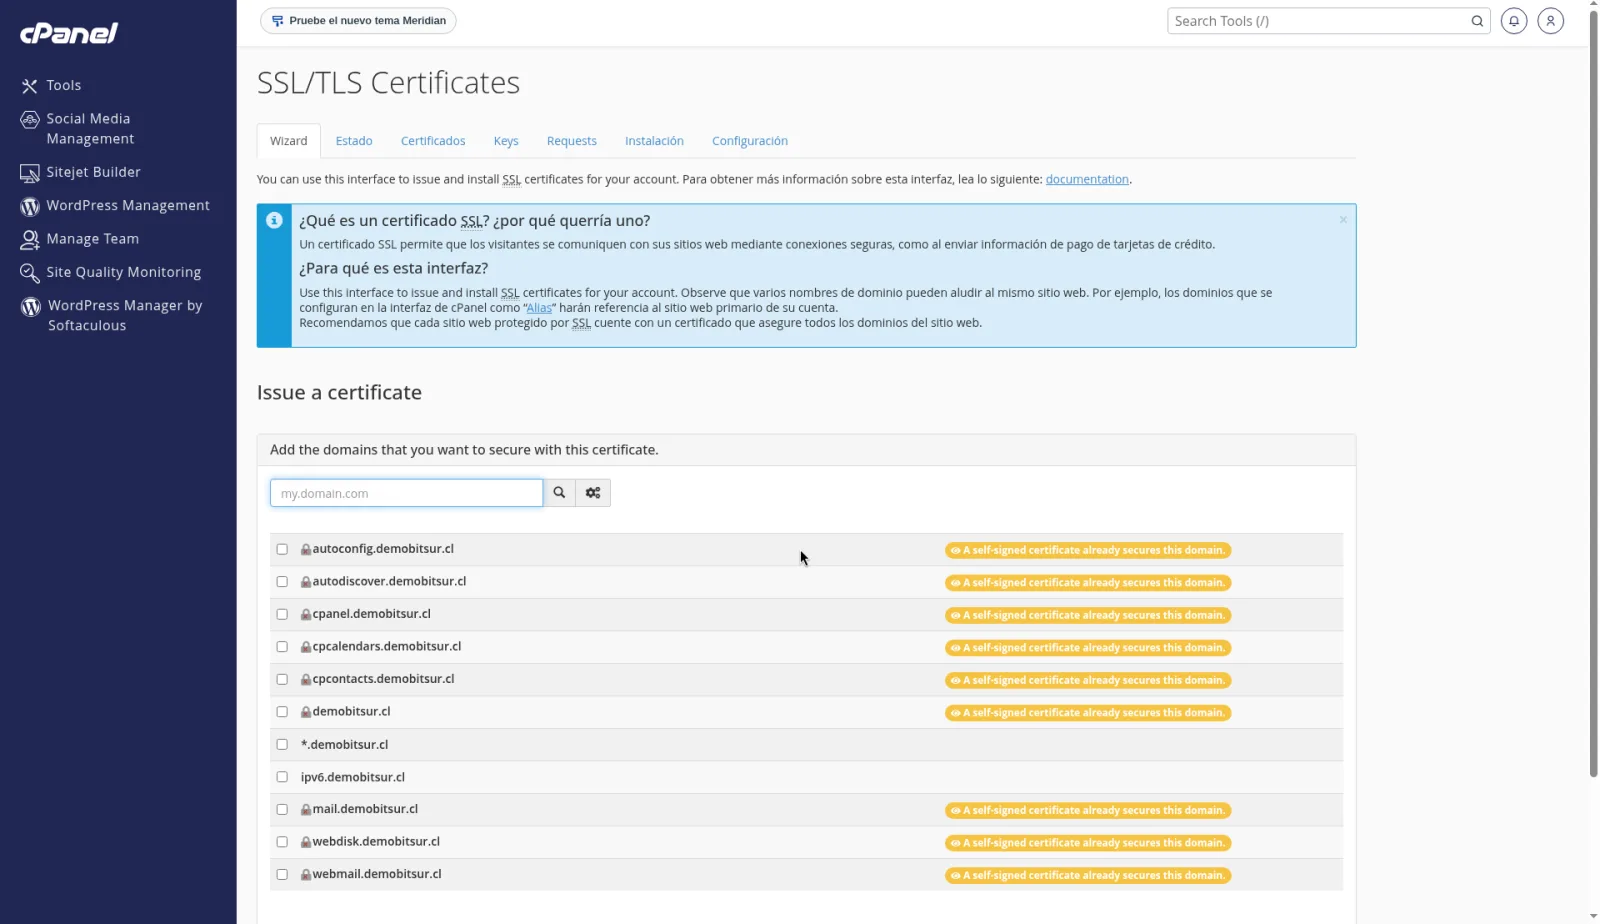Click the cPanel logo

tap(69, 33)
